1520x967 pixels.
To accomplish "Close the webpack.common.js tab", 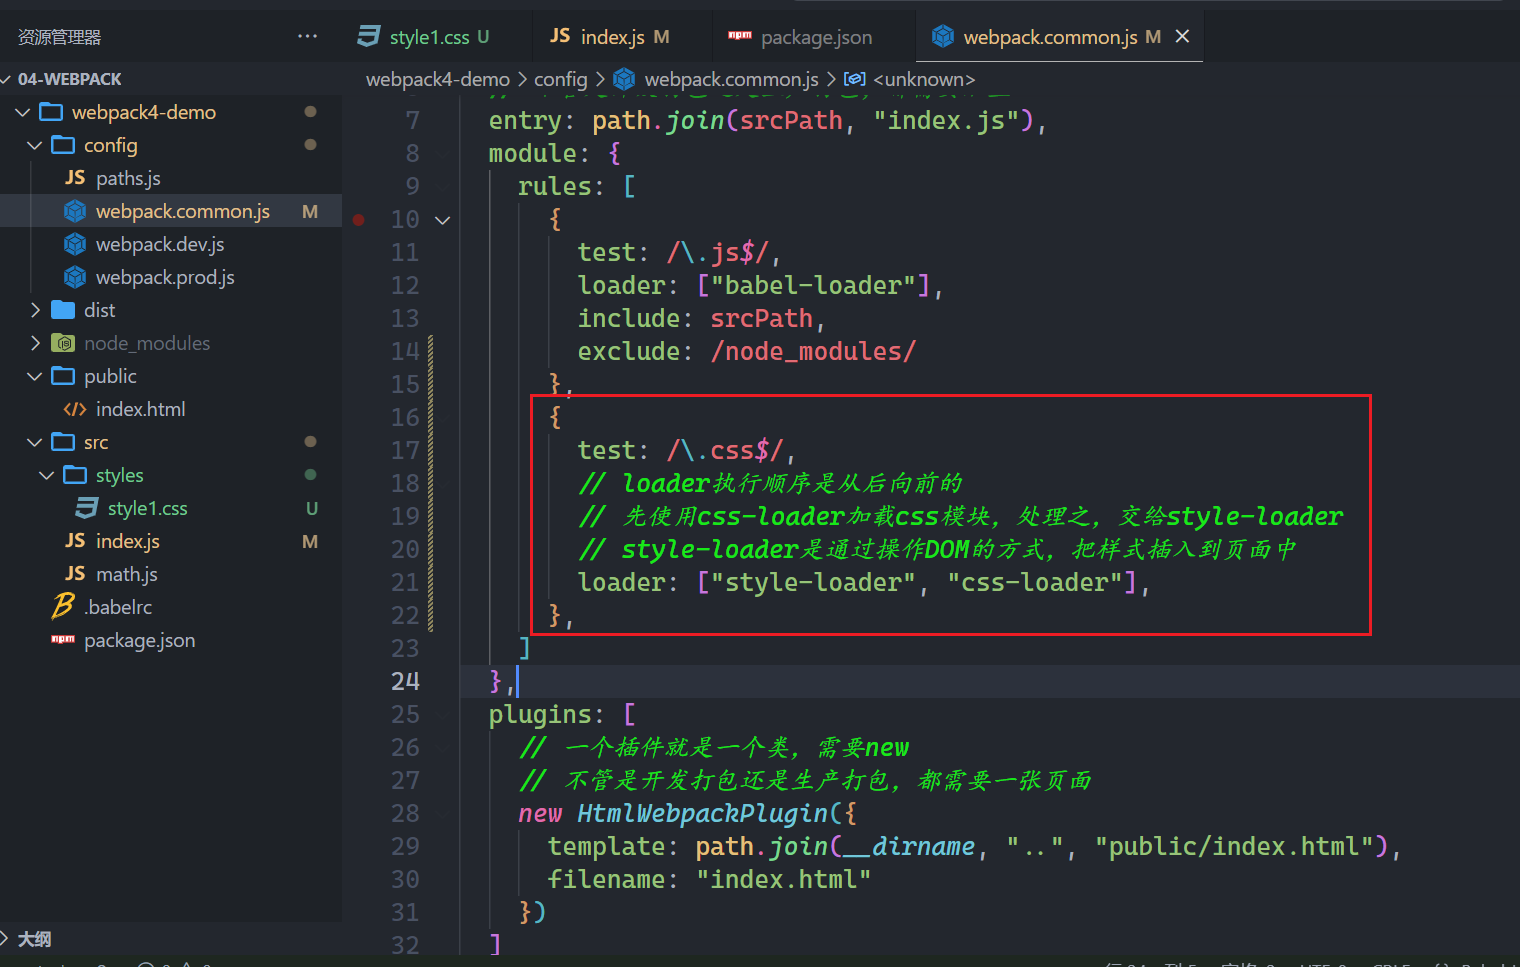I will click(1182, 37).
